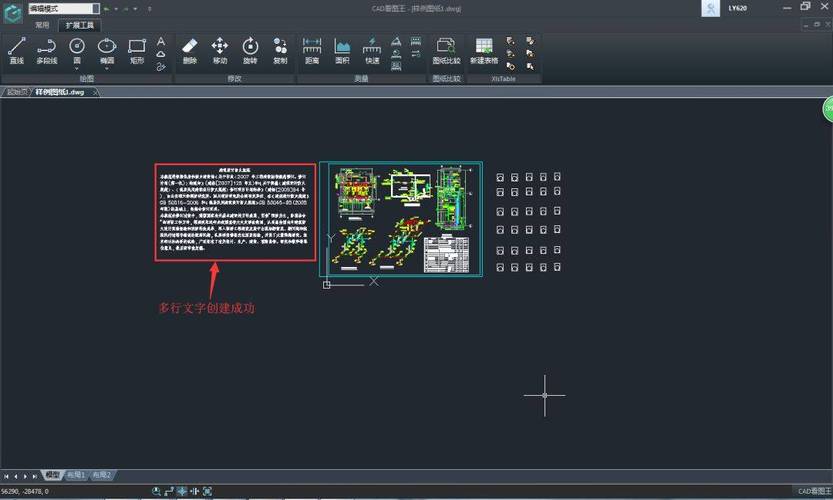Switch to the 常用 ribbon tab
833x500 pixels.
(41, 24)
